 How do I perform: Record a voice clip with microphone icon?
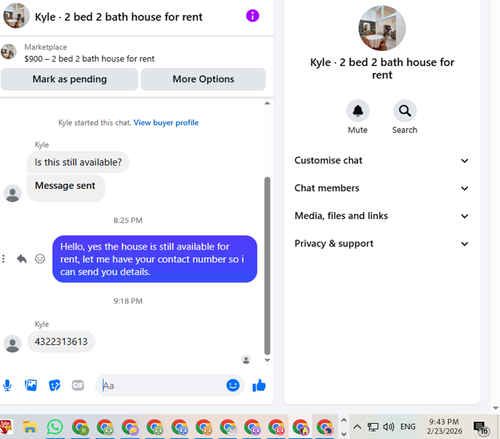click(7, 385)
